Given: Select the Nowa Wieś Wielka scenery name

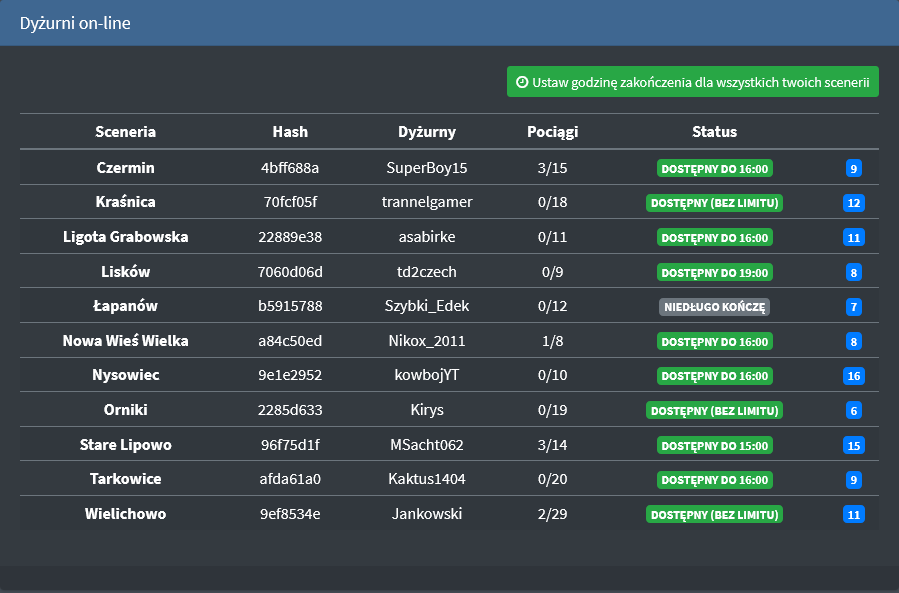Looking at the screenshot, I should [125, 341].
